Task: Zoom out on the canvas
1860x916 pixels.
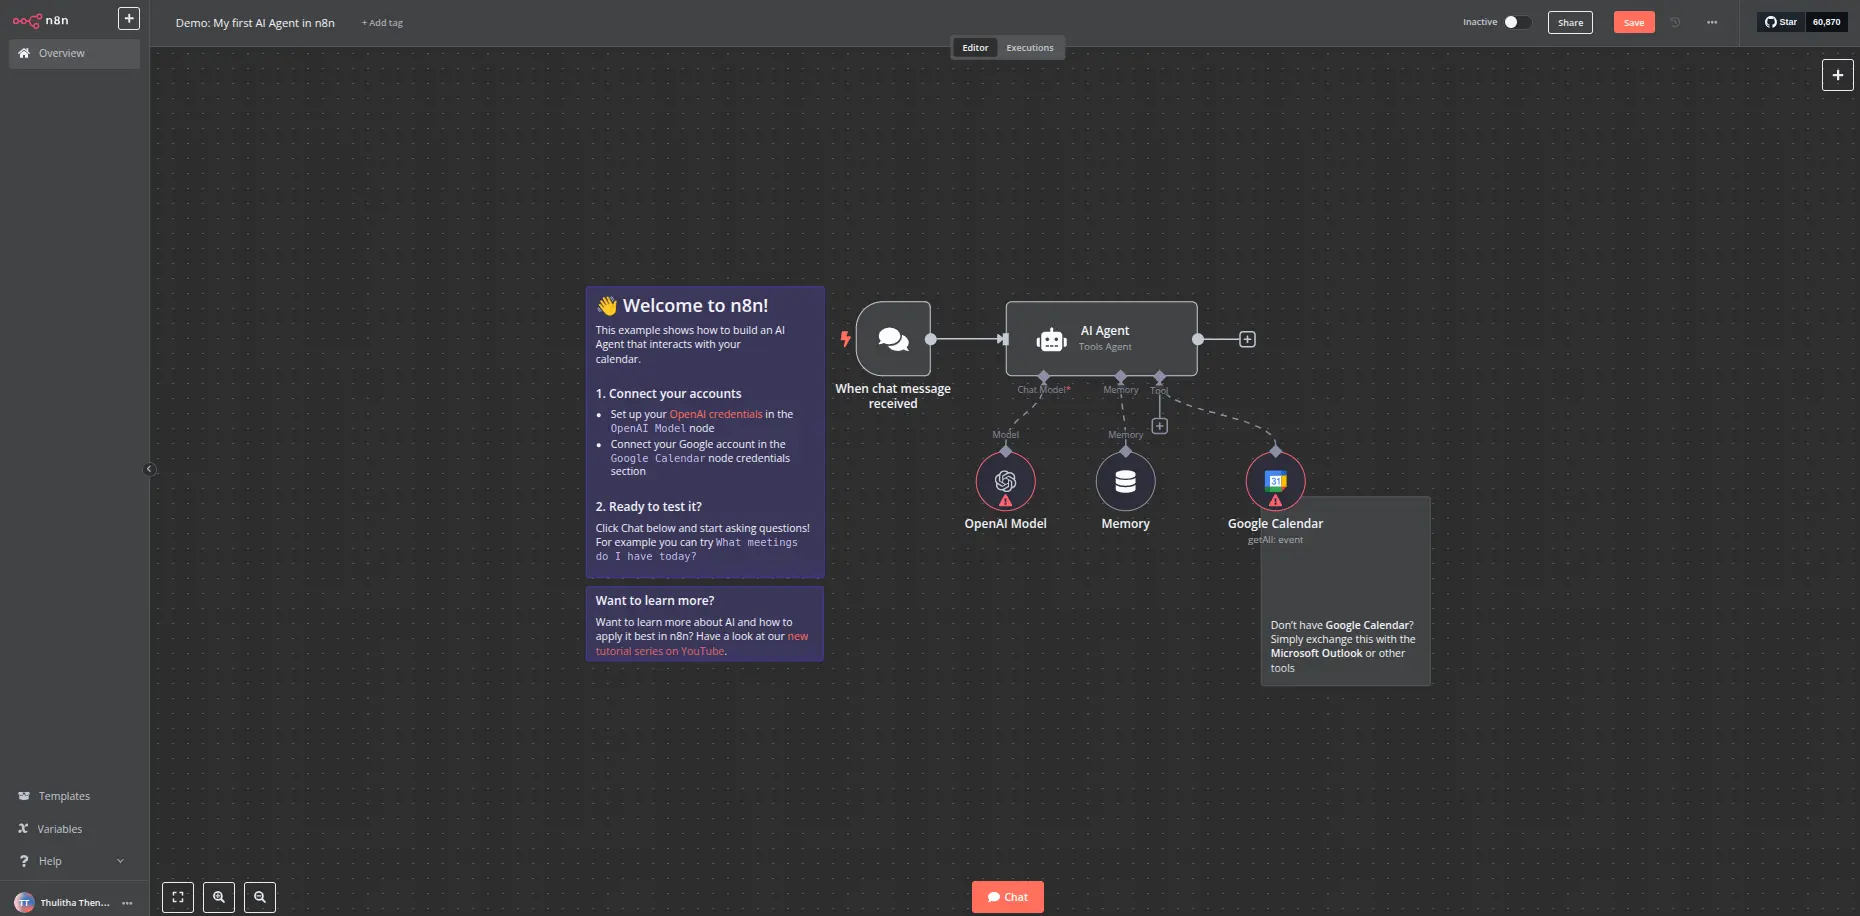Action: [259, 897]
